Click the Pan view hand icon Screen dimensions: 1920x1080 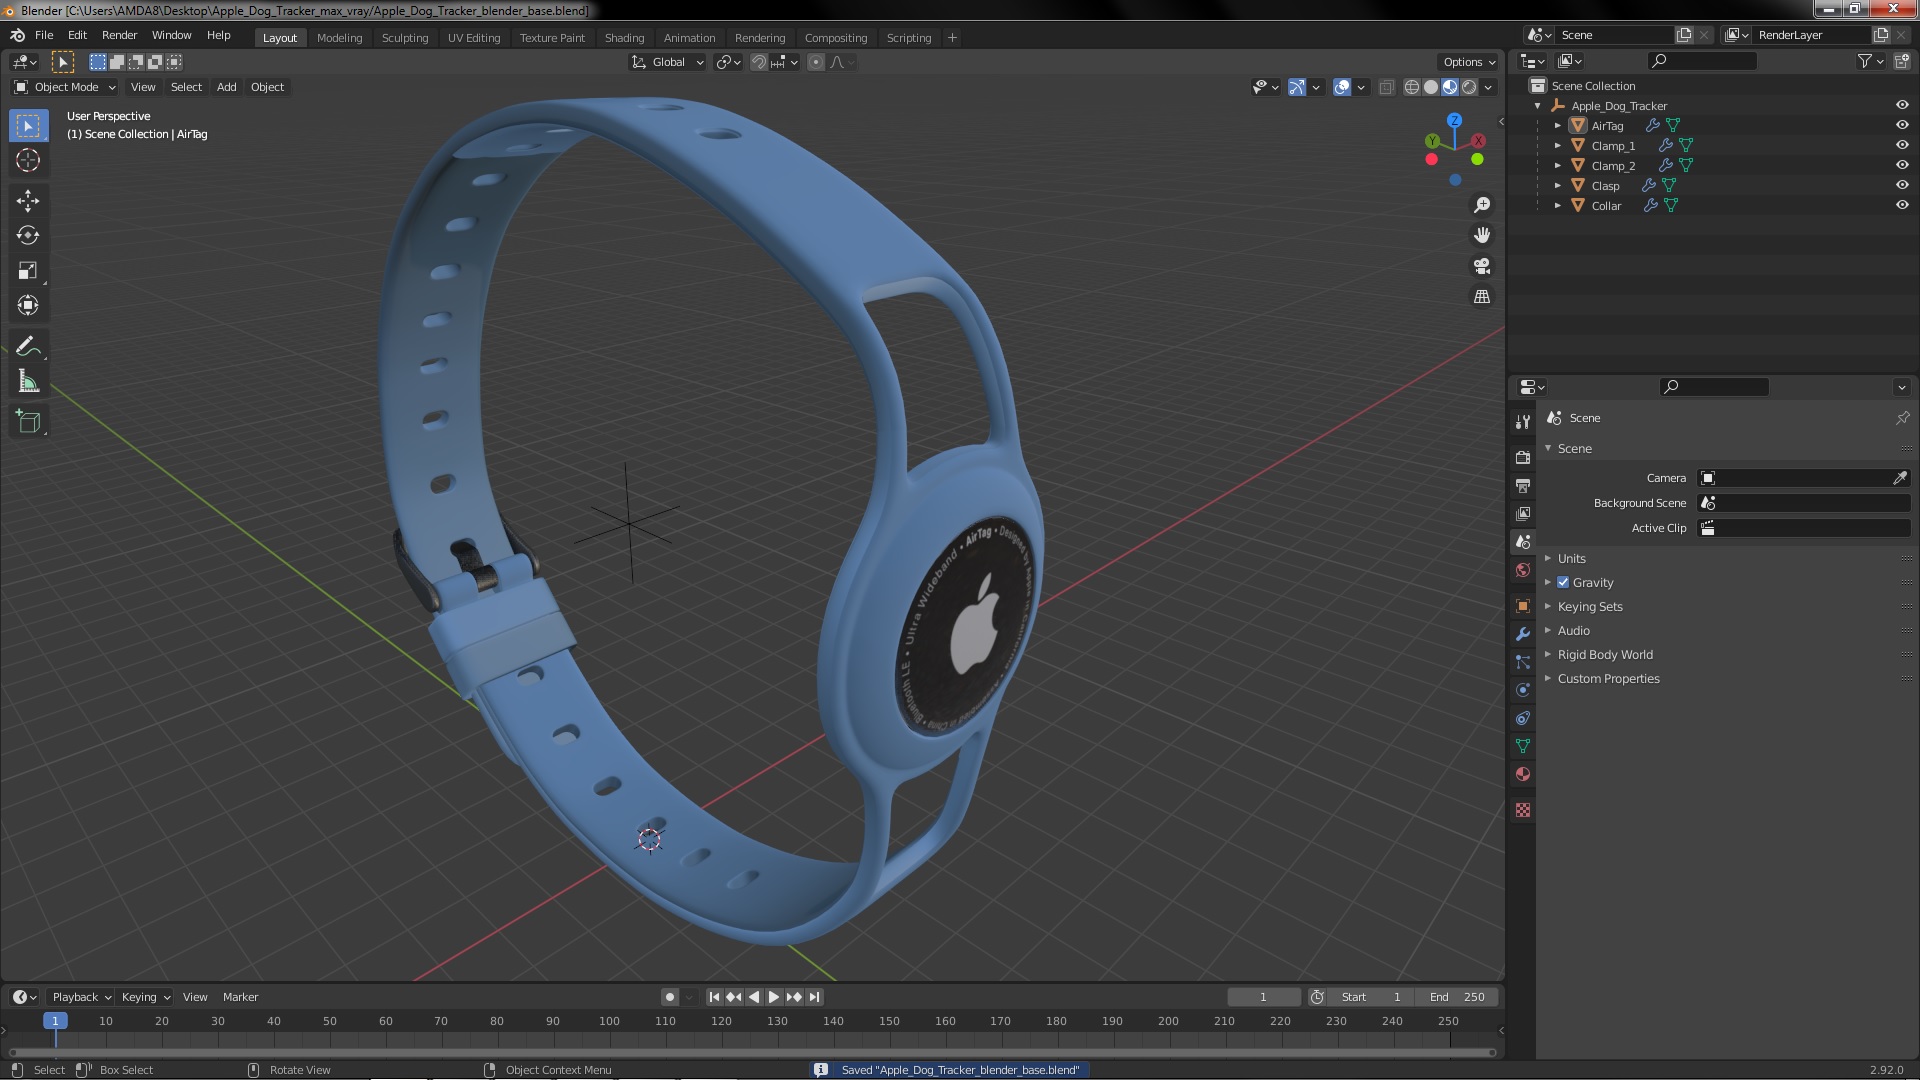pyautogui.click(x=1482, y=235)
